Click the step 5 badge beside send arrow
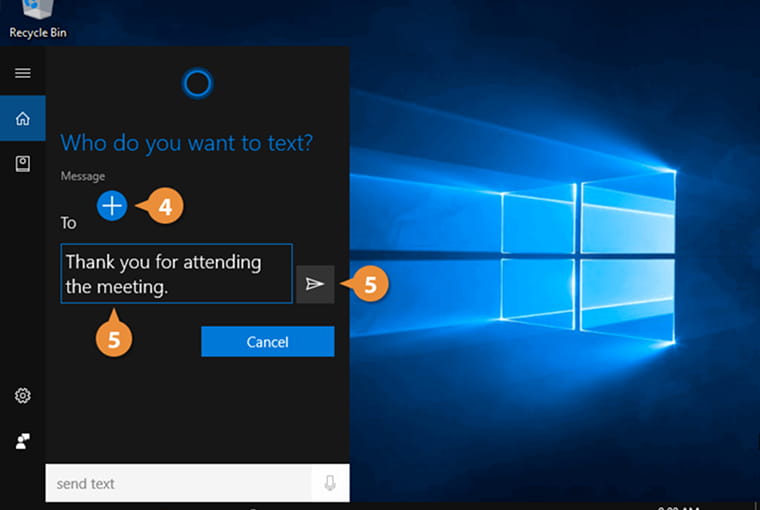The image size is (760, 510). tap(369, 285)
